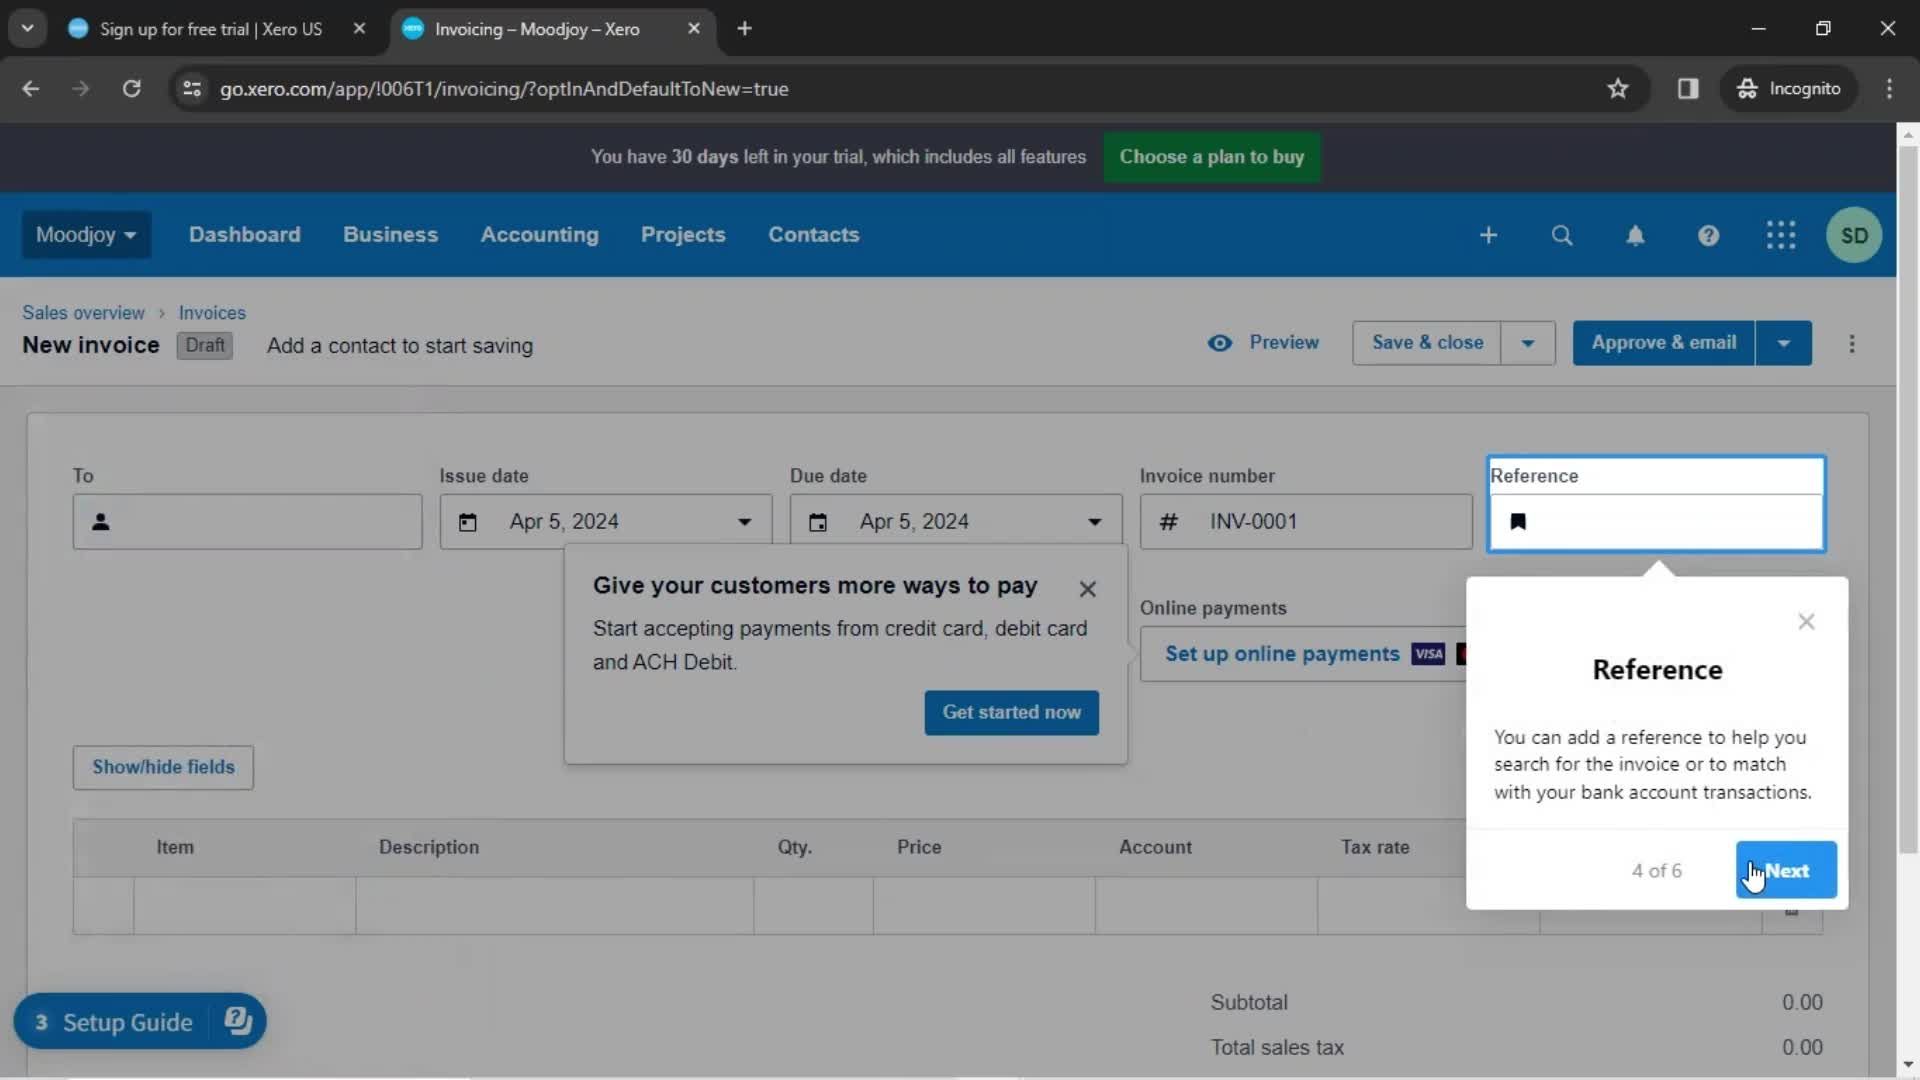
Task: Open a new browser tab
Action: point(744,29)
